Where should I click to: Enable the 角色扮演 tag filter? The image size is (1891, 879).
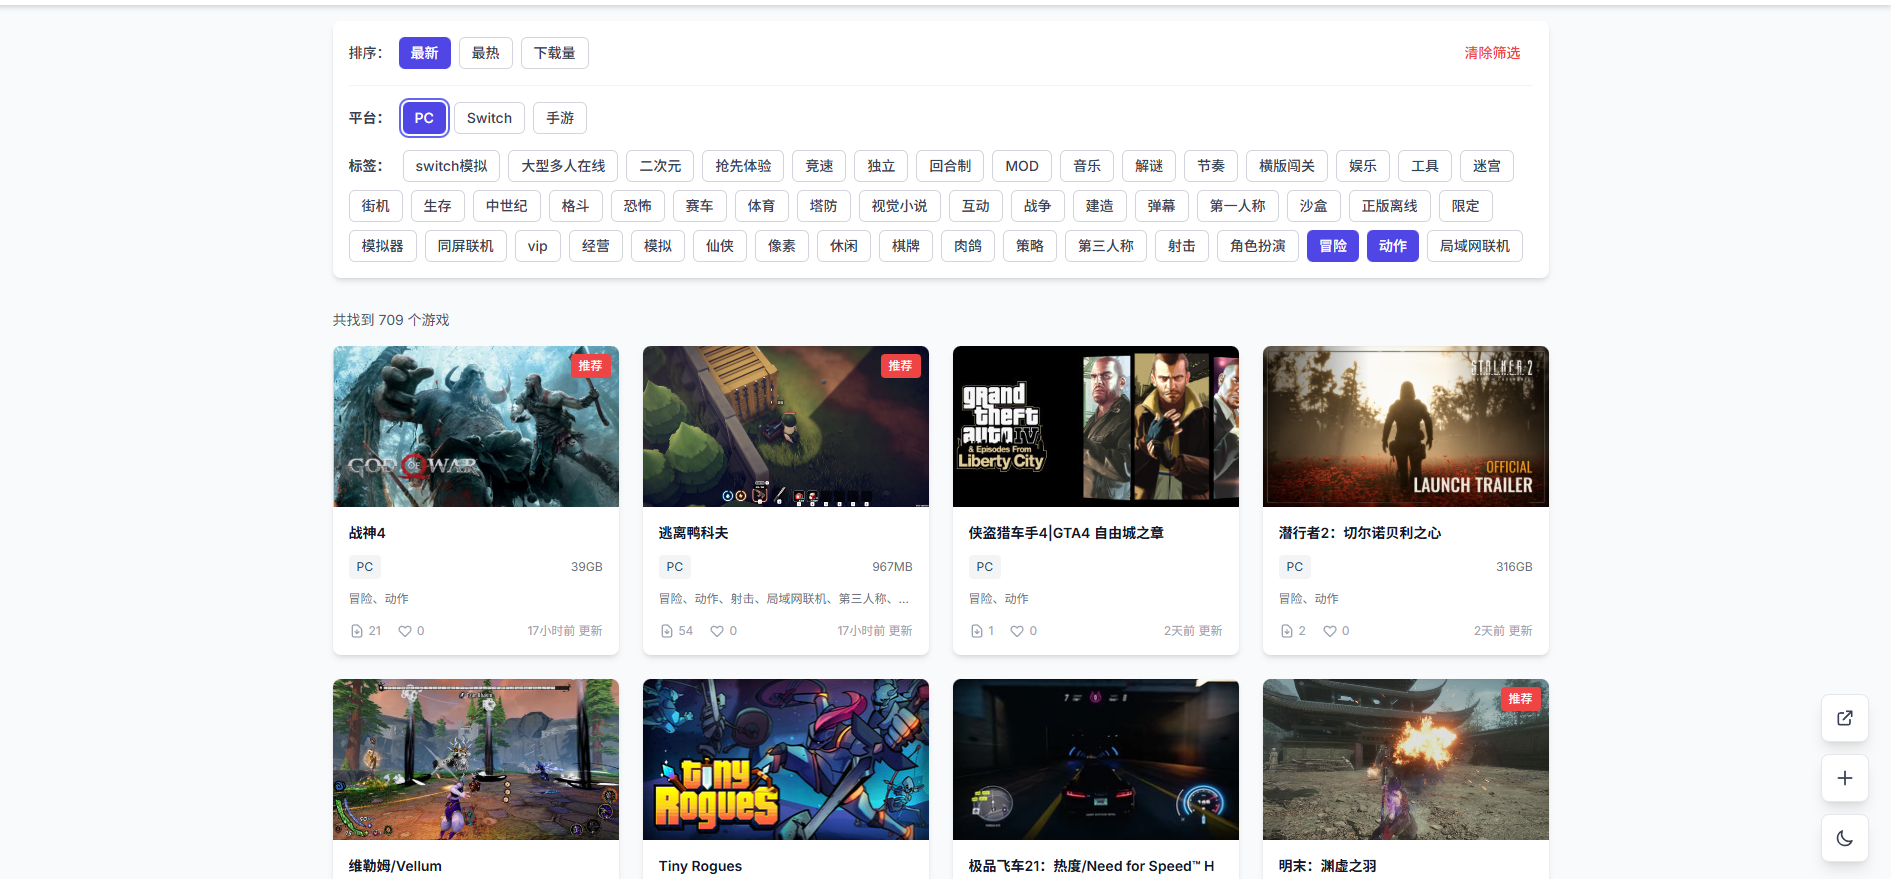tap(1257, 246)
